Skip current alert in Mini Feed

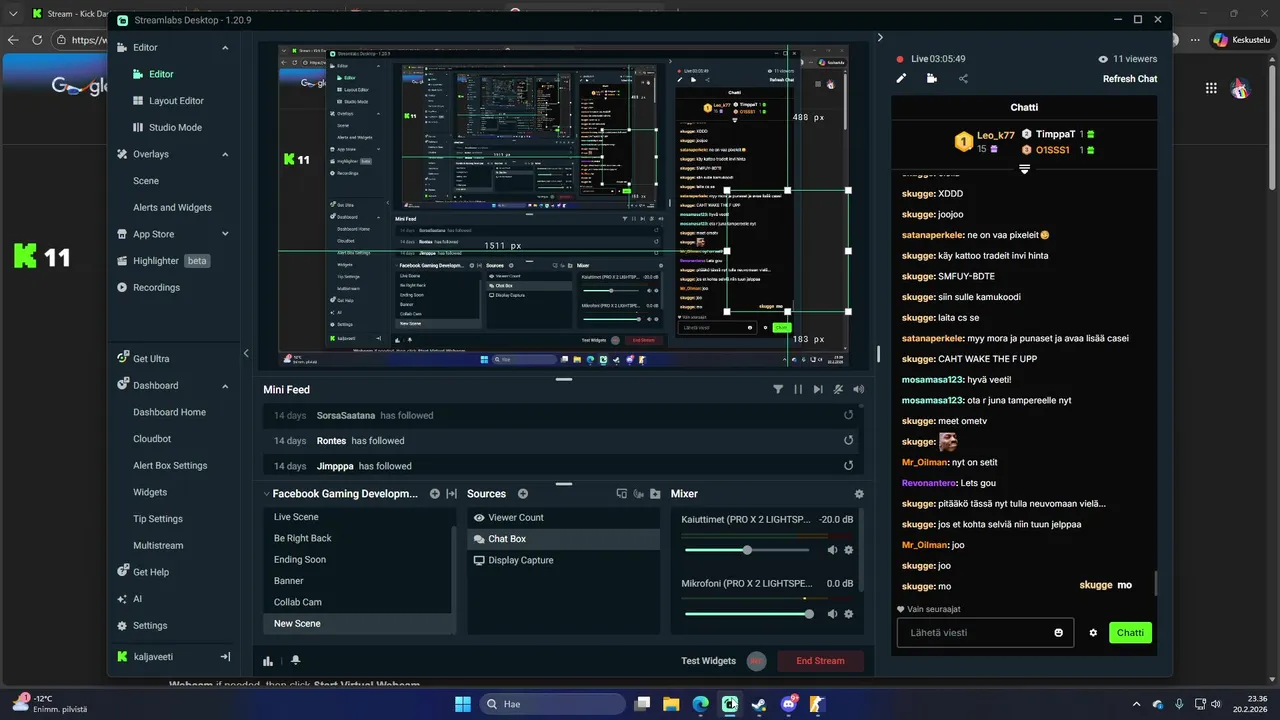[818, 389]
